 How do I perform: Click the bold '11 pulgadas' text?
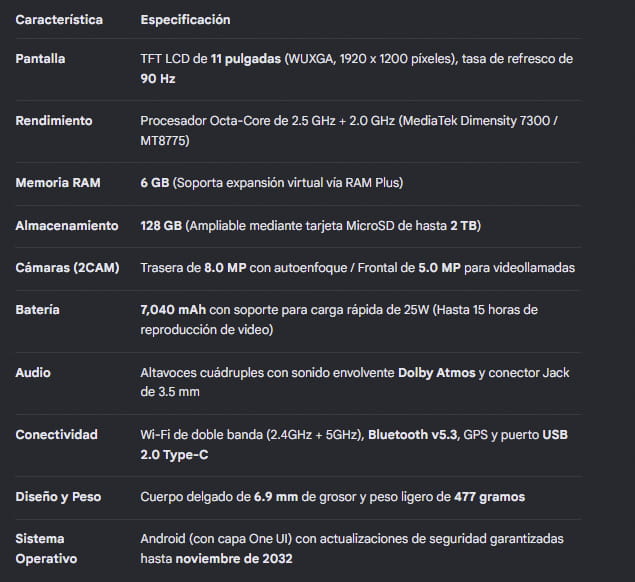pos(246,59)
